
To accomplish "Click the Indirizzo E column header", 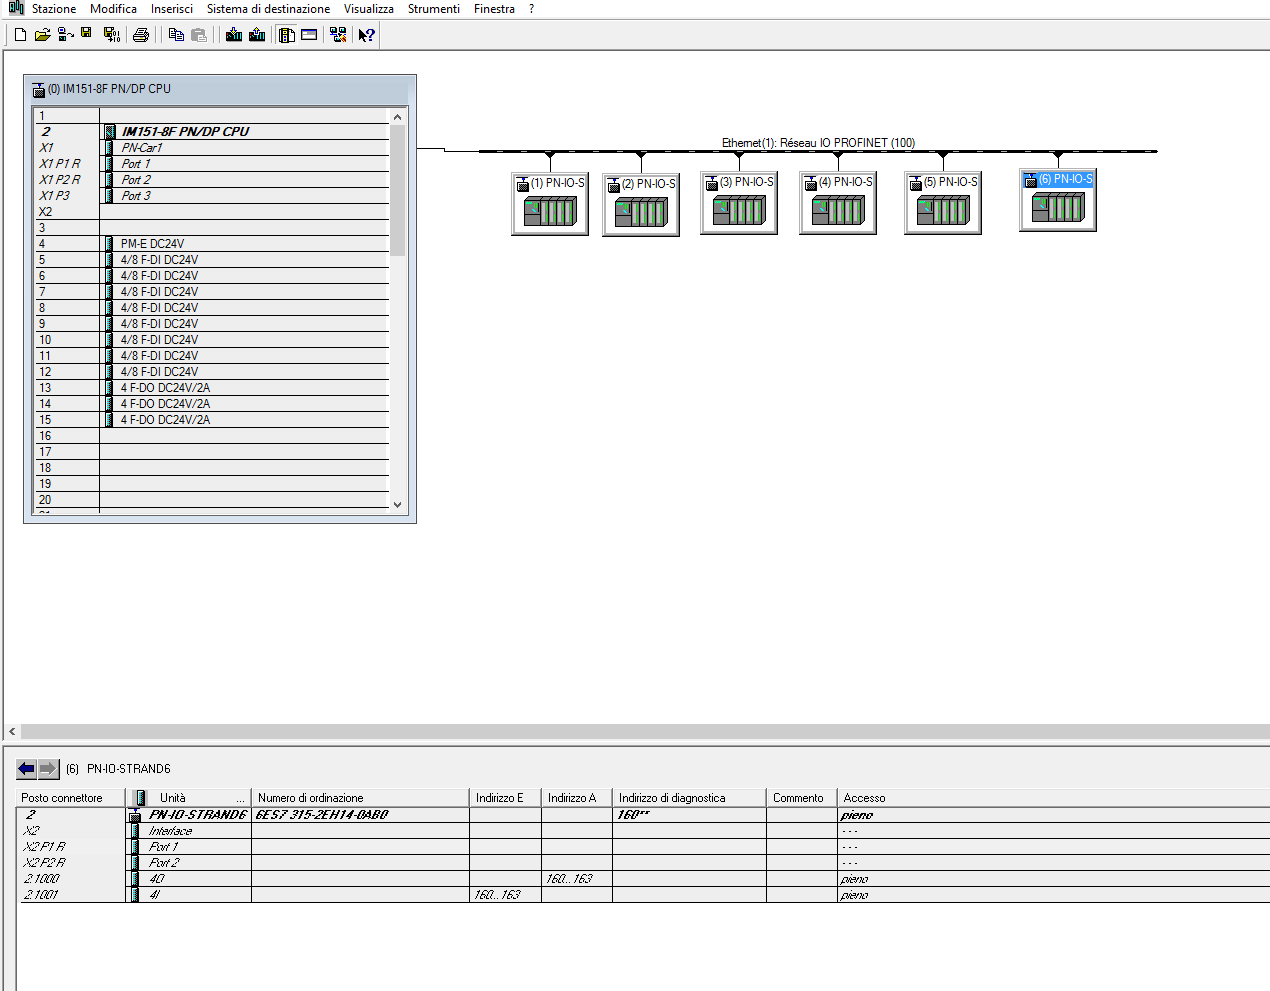I will click(505, 798).
